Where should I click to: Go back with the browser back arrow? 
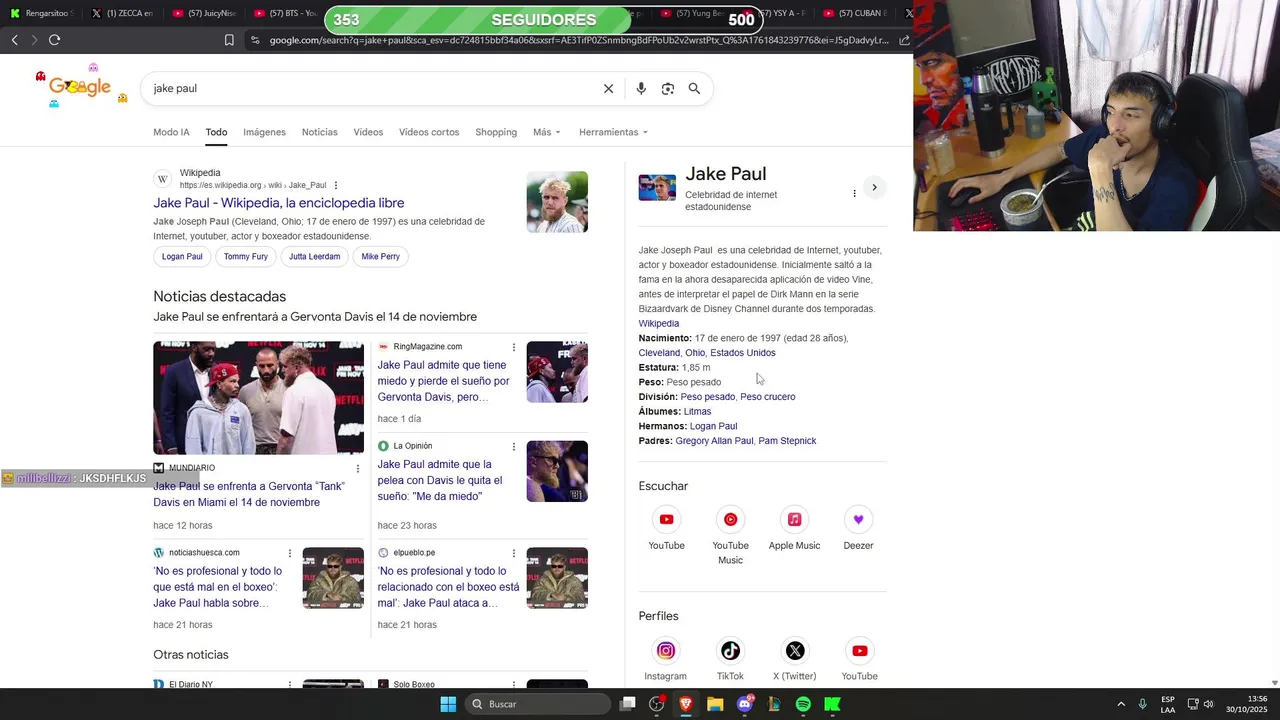click(x=15, y=40)
